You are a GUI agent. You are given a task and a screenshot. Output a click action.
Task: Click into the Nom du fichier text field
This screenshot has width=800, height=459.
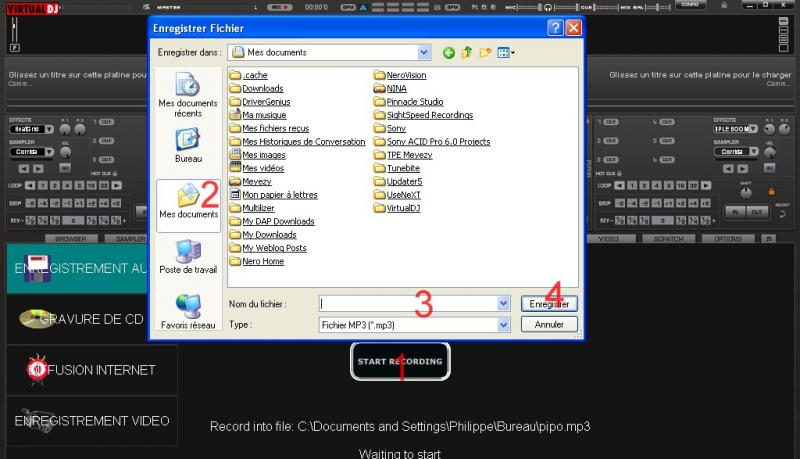[x=408, y=303]
